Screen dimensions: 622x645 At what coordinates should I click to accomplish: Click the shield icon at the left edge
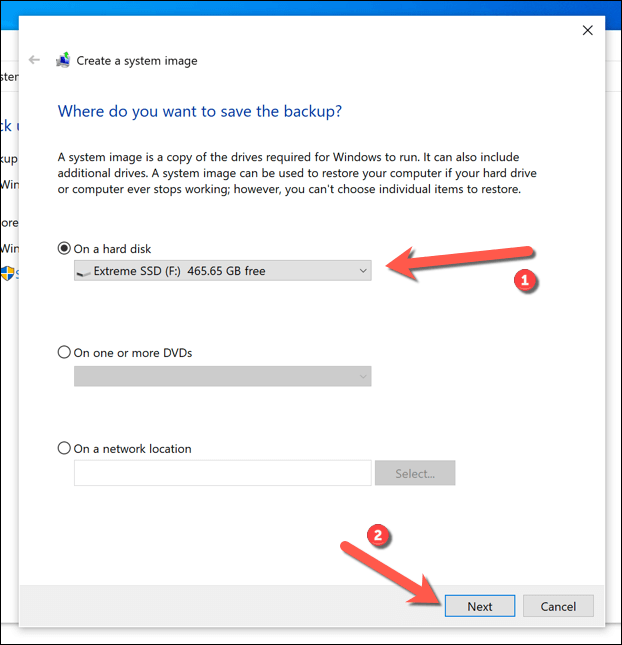click(7, 273)
